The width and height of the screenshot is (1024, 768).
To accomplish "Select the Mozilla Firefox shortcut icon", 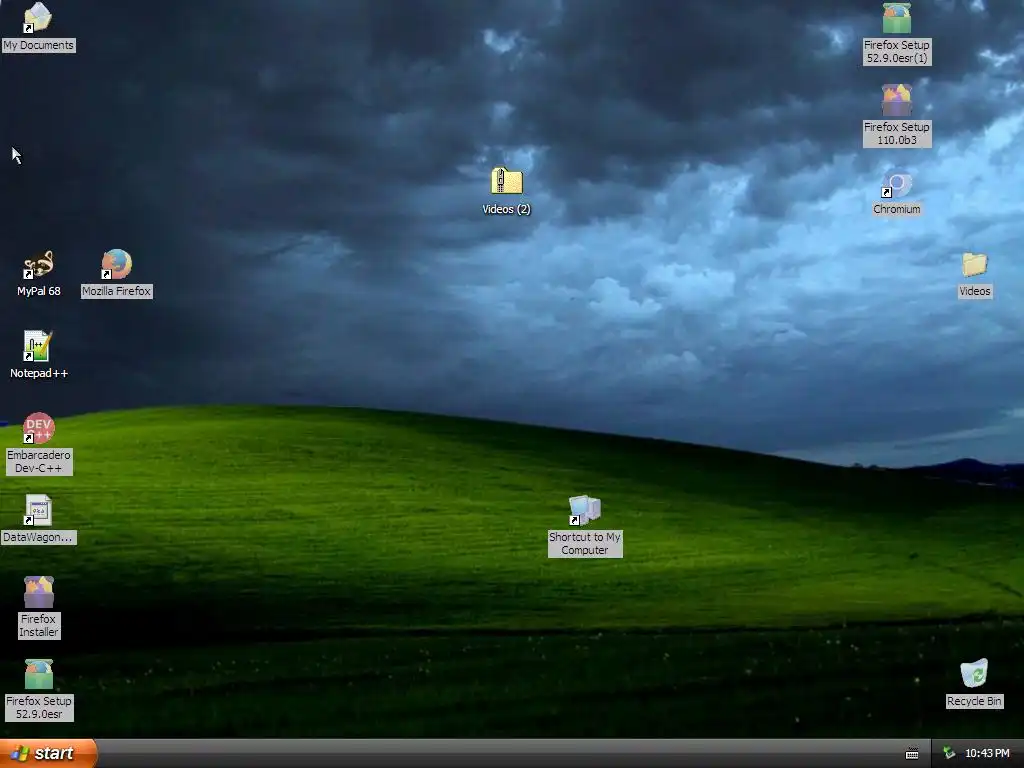I will tap(116, 264).
